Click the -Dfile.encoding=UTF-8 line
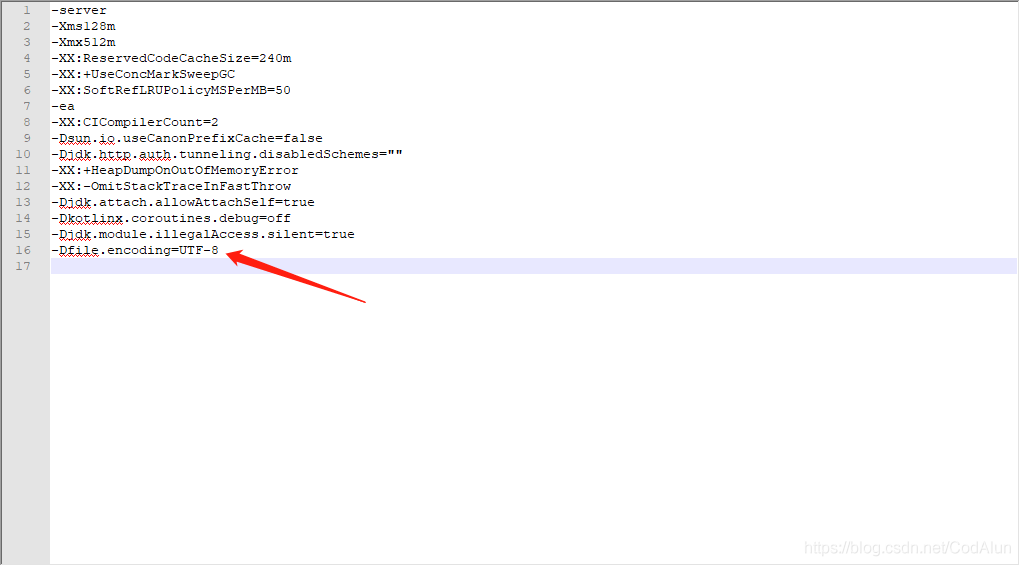 135,250
